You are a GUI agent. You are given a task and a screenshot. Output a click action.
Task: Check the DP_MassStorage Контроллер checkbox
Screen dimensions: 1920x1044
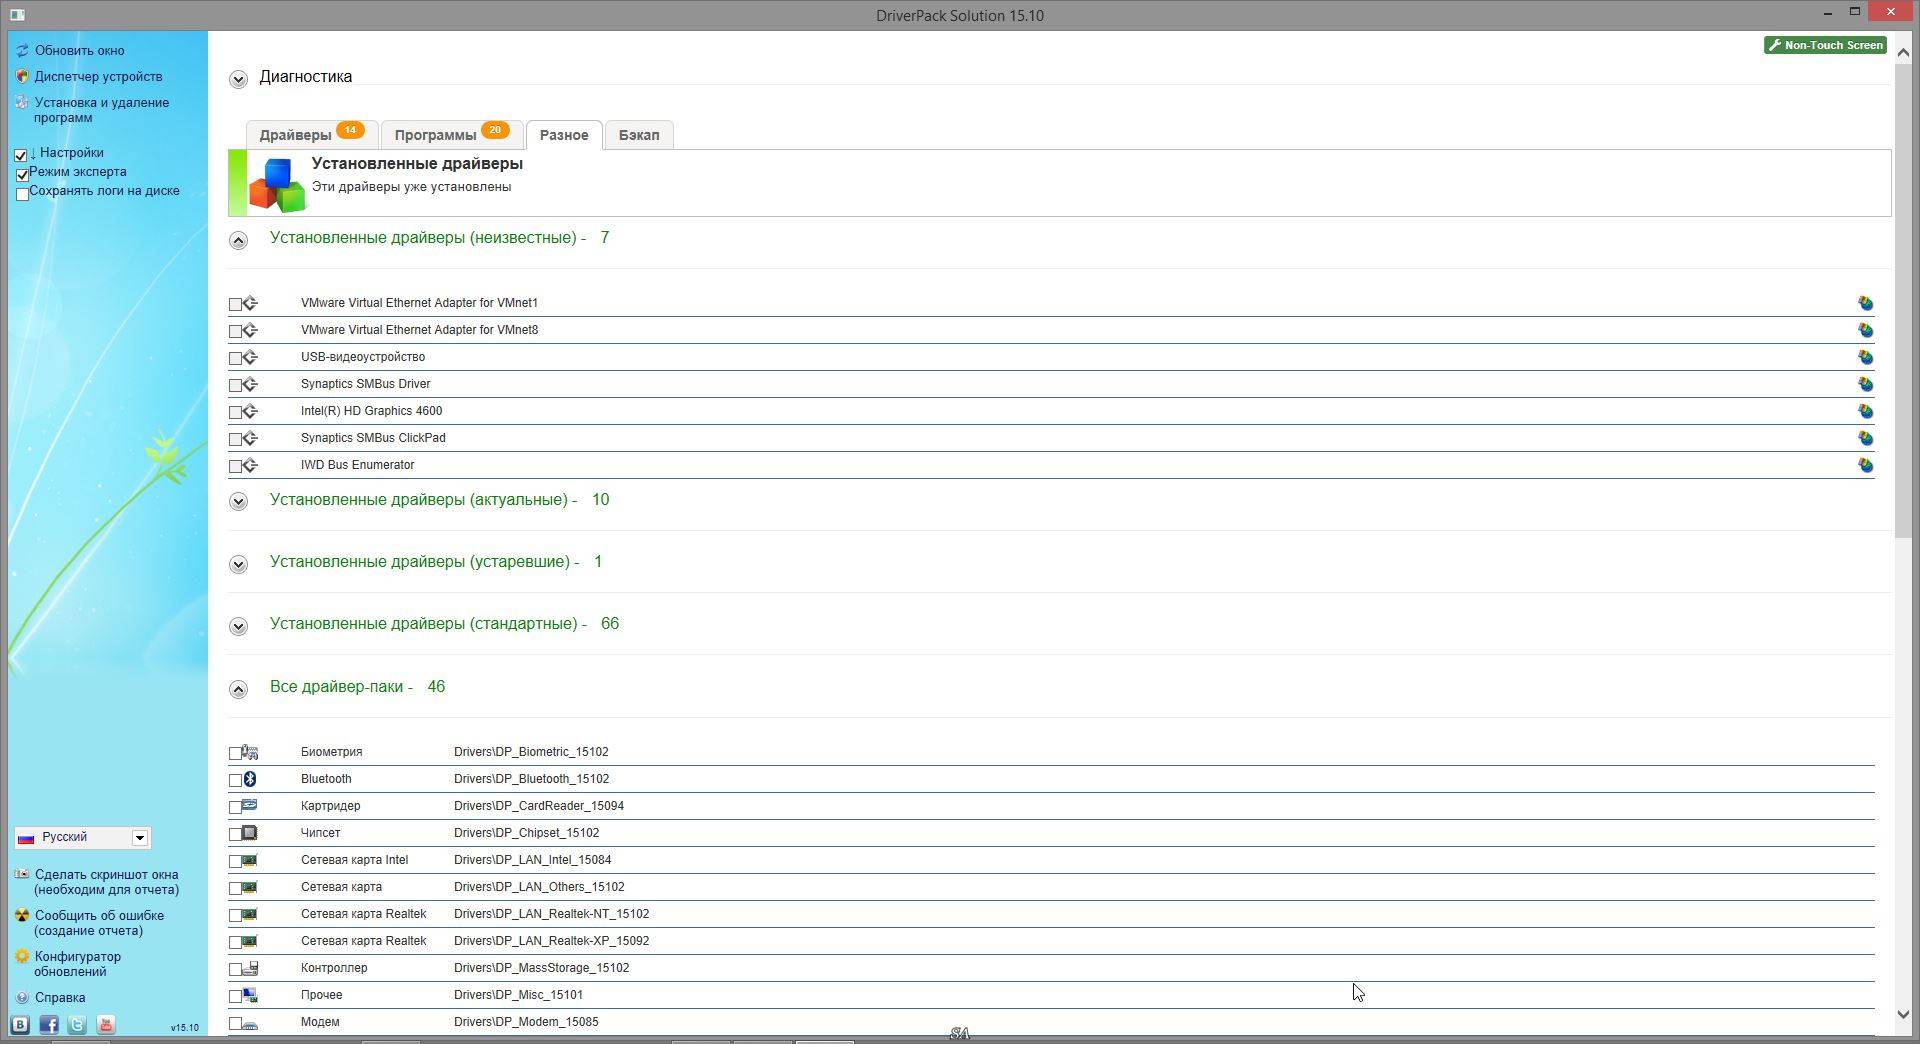click(x=235, y=969)
